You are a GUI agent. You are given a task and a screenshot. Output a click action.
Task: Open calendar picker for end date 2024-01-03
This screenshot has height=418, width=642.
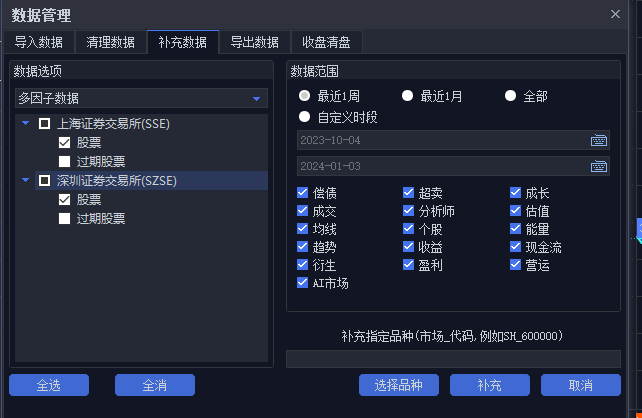pos(599,166)
